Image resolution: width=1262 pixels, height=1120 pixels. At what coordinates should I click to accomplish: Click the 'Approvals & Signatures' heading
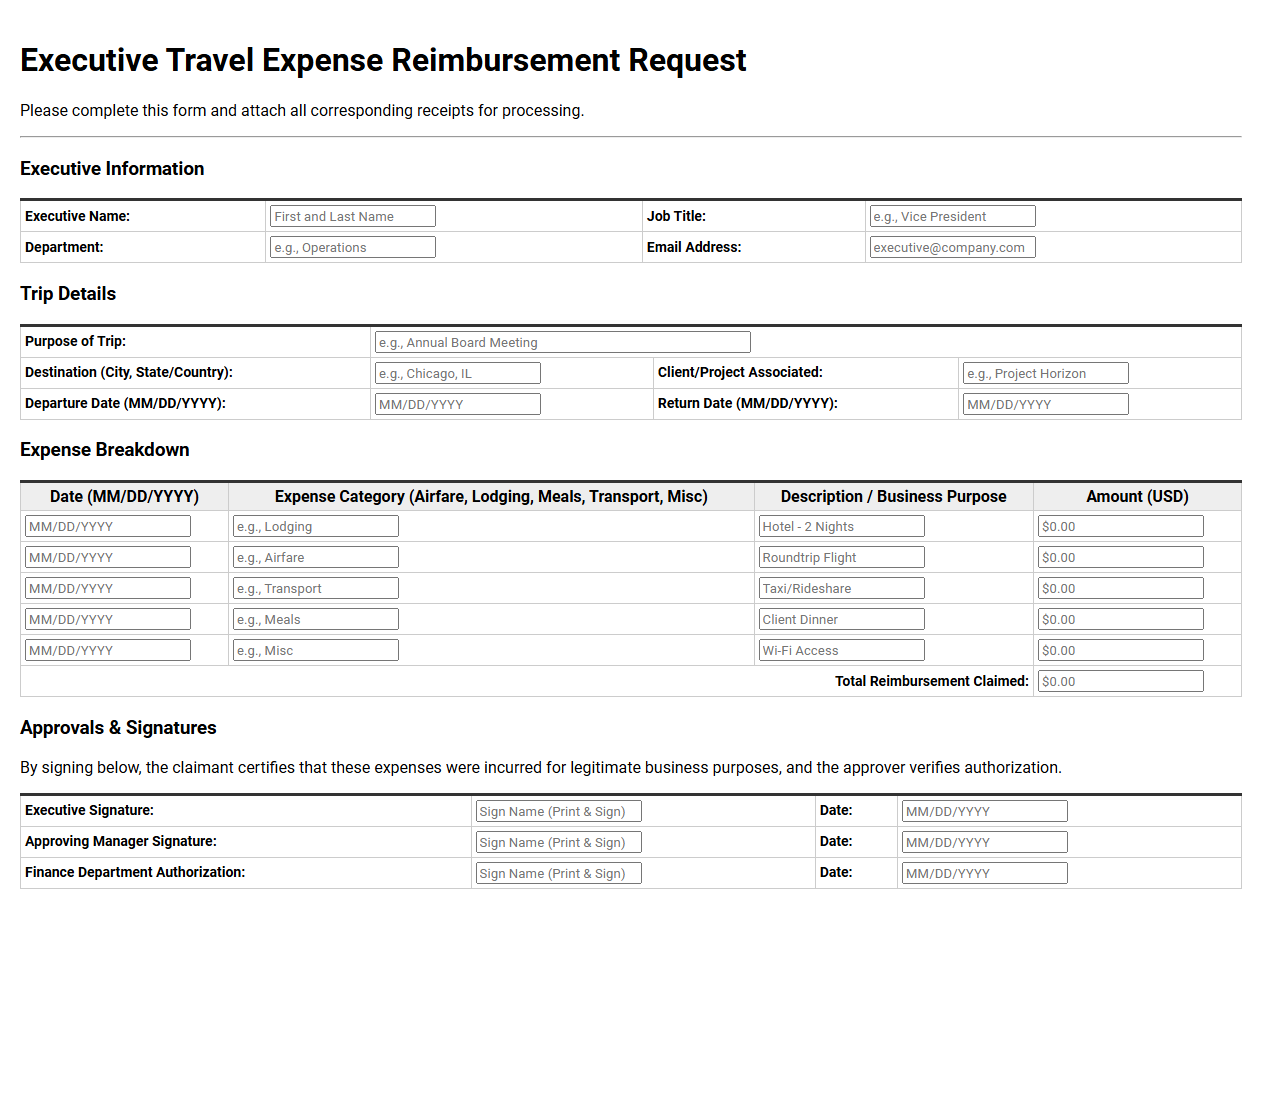(118, 728)
